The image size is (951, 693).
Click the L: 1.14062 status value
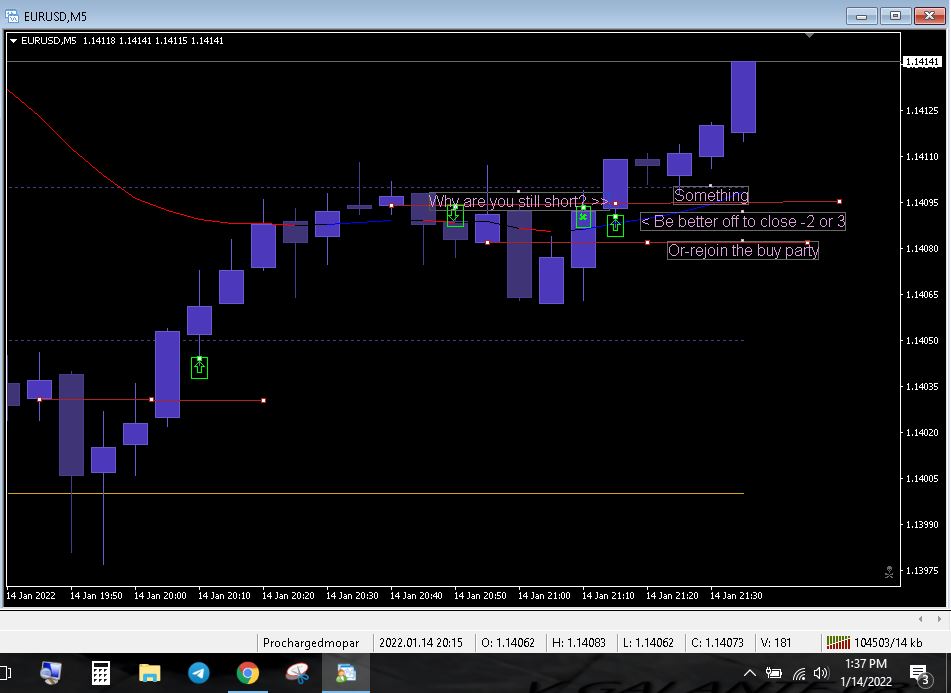pos(648,643)
